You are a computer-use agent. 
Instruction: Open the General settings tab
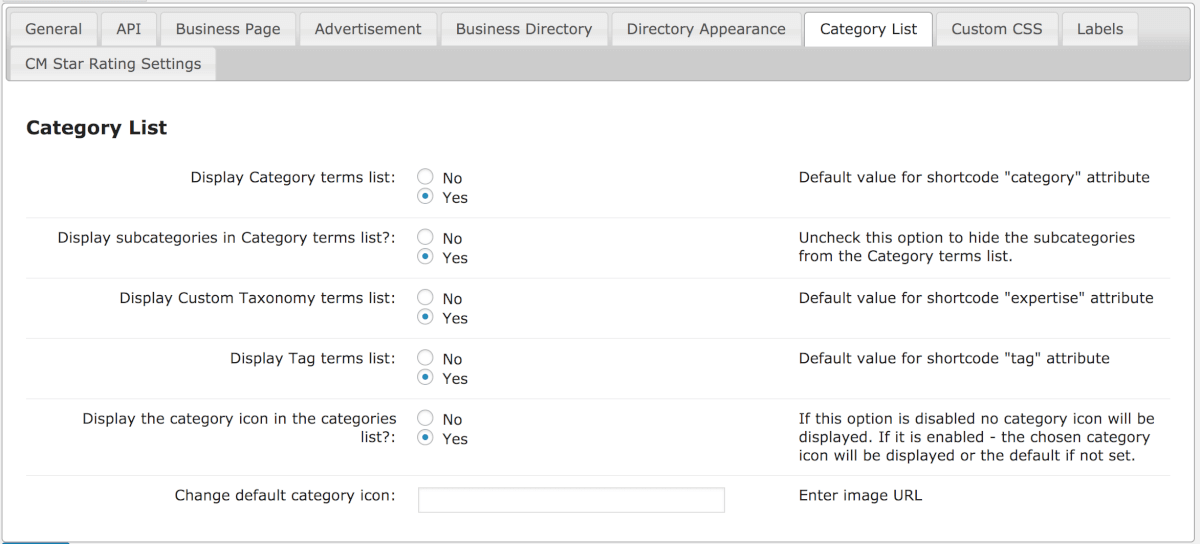tap(54, 29)
